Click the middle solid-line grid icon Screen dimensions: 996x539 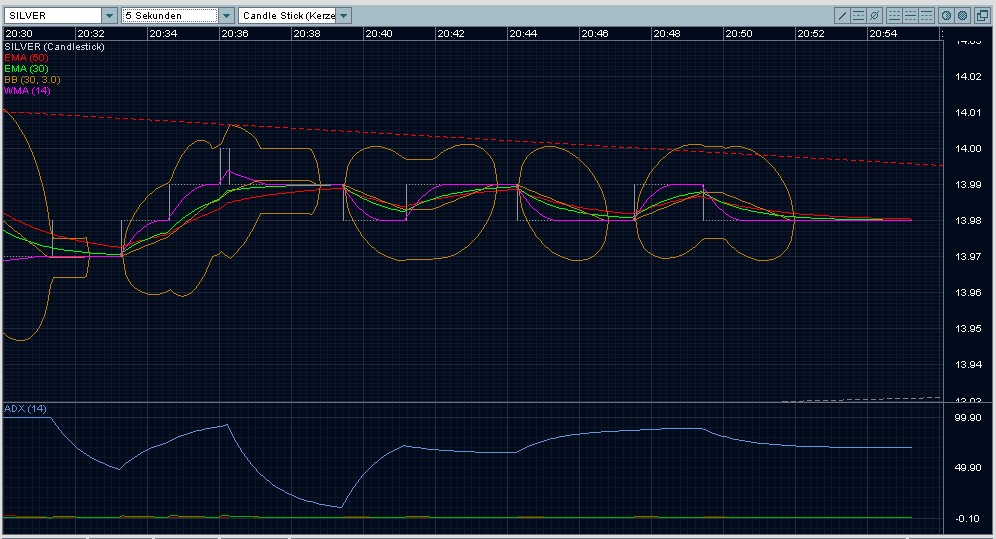910,16
